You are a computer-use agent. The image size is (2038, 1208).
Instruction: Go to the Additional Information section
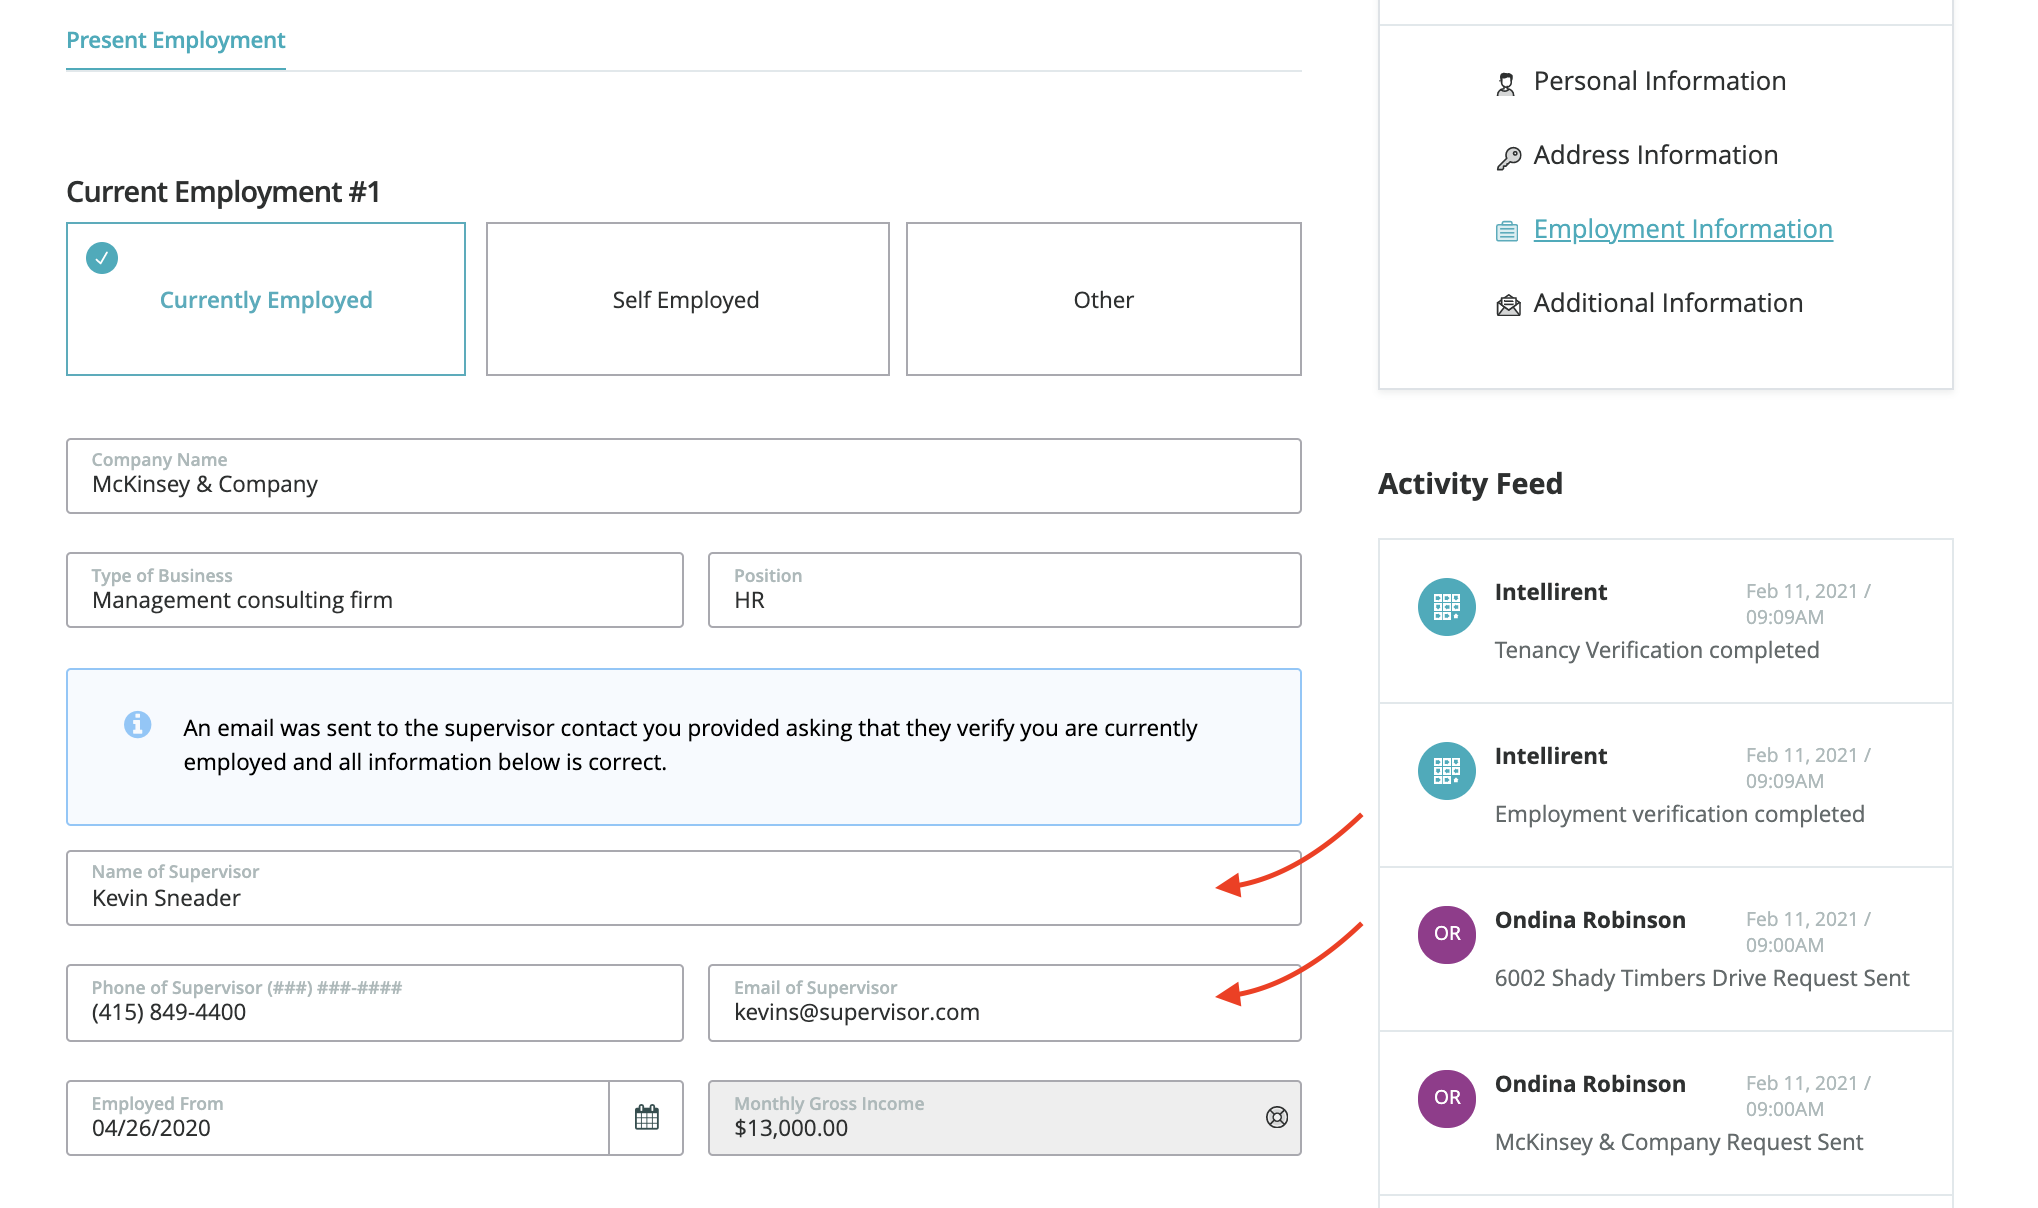coord(1667,303)
